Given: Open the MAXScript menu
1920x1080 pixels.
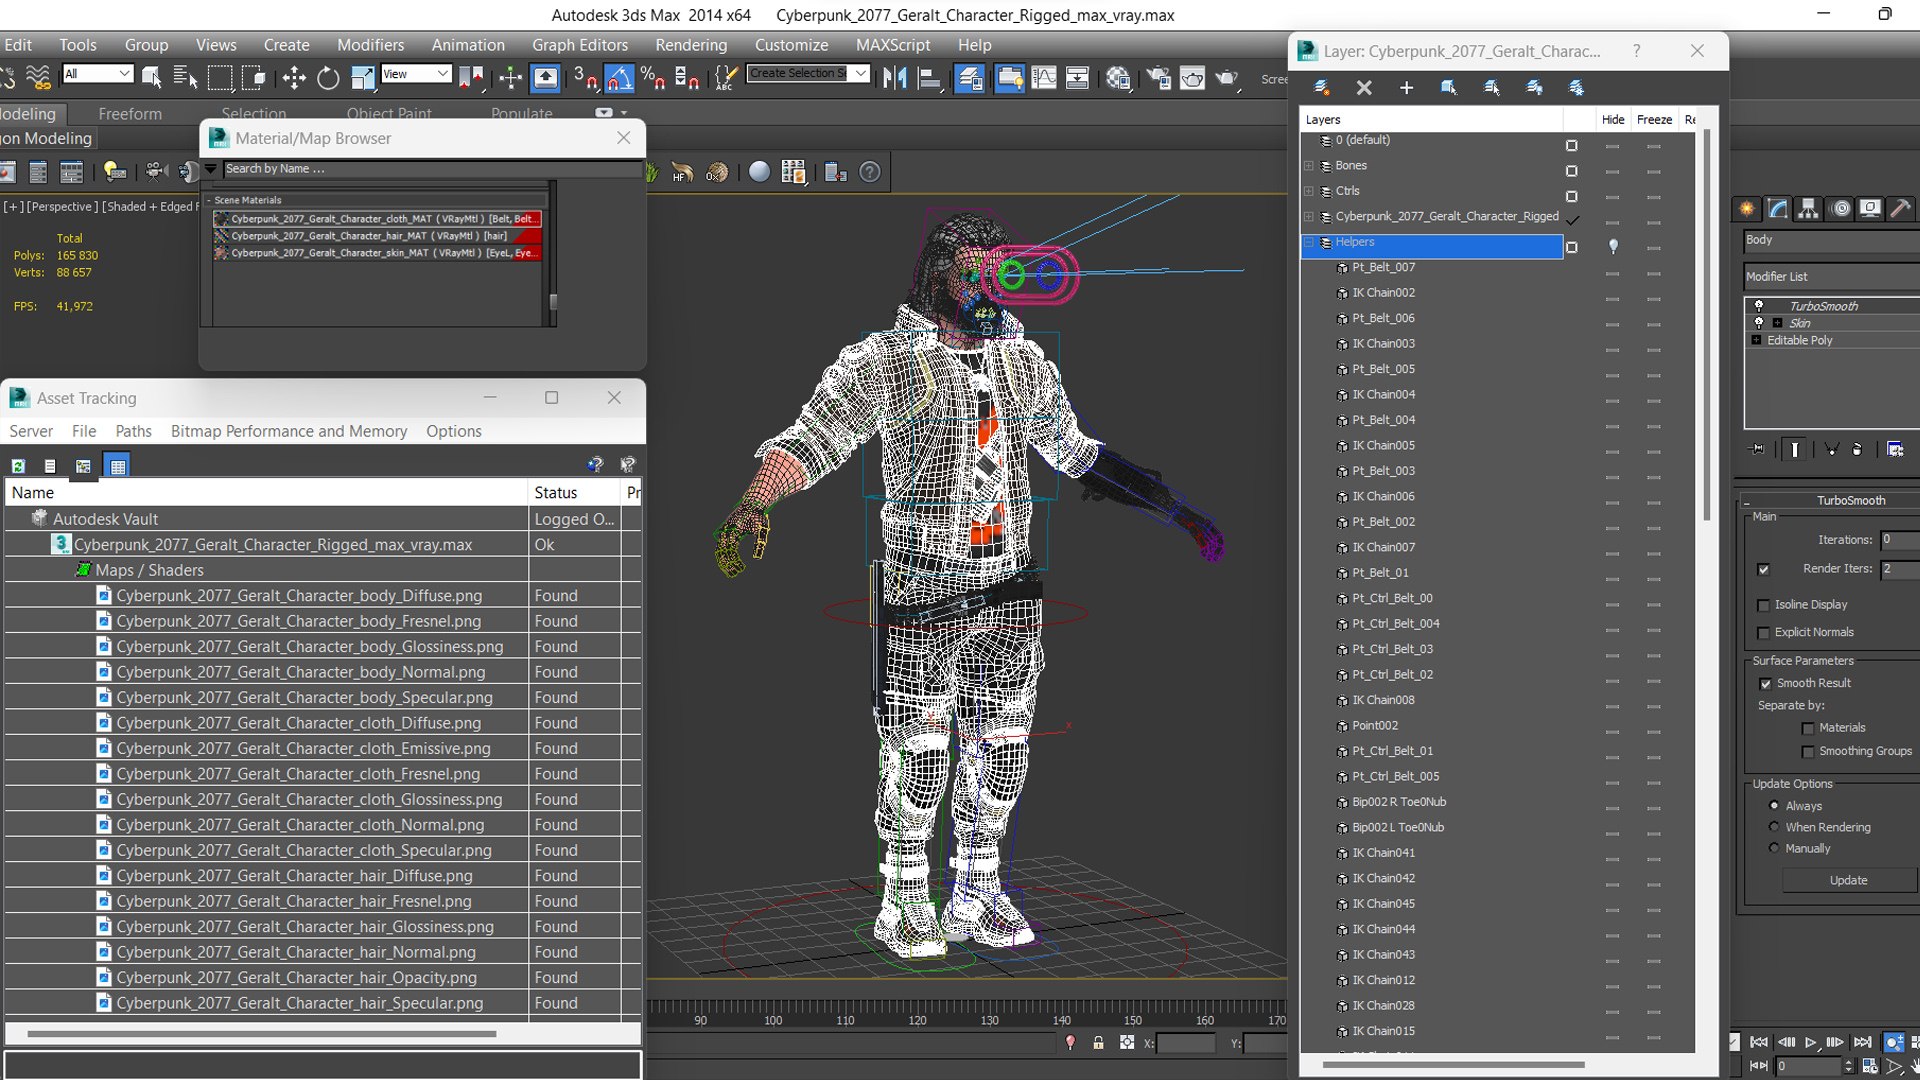Looking at the screenshot, I should click(x=893, y=45).
